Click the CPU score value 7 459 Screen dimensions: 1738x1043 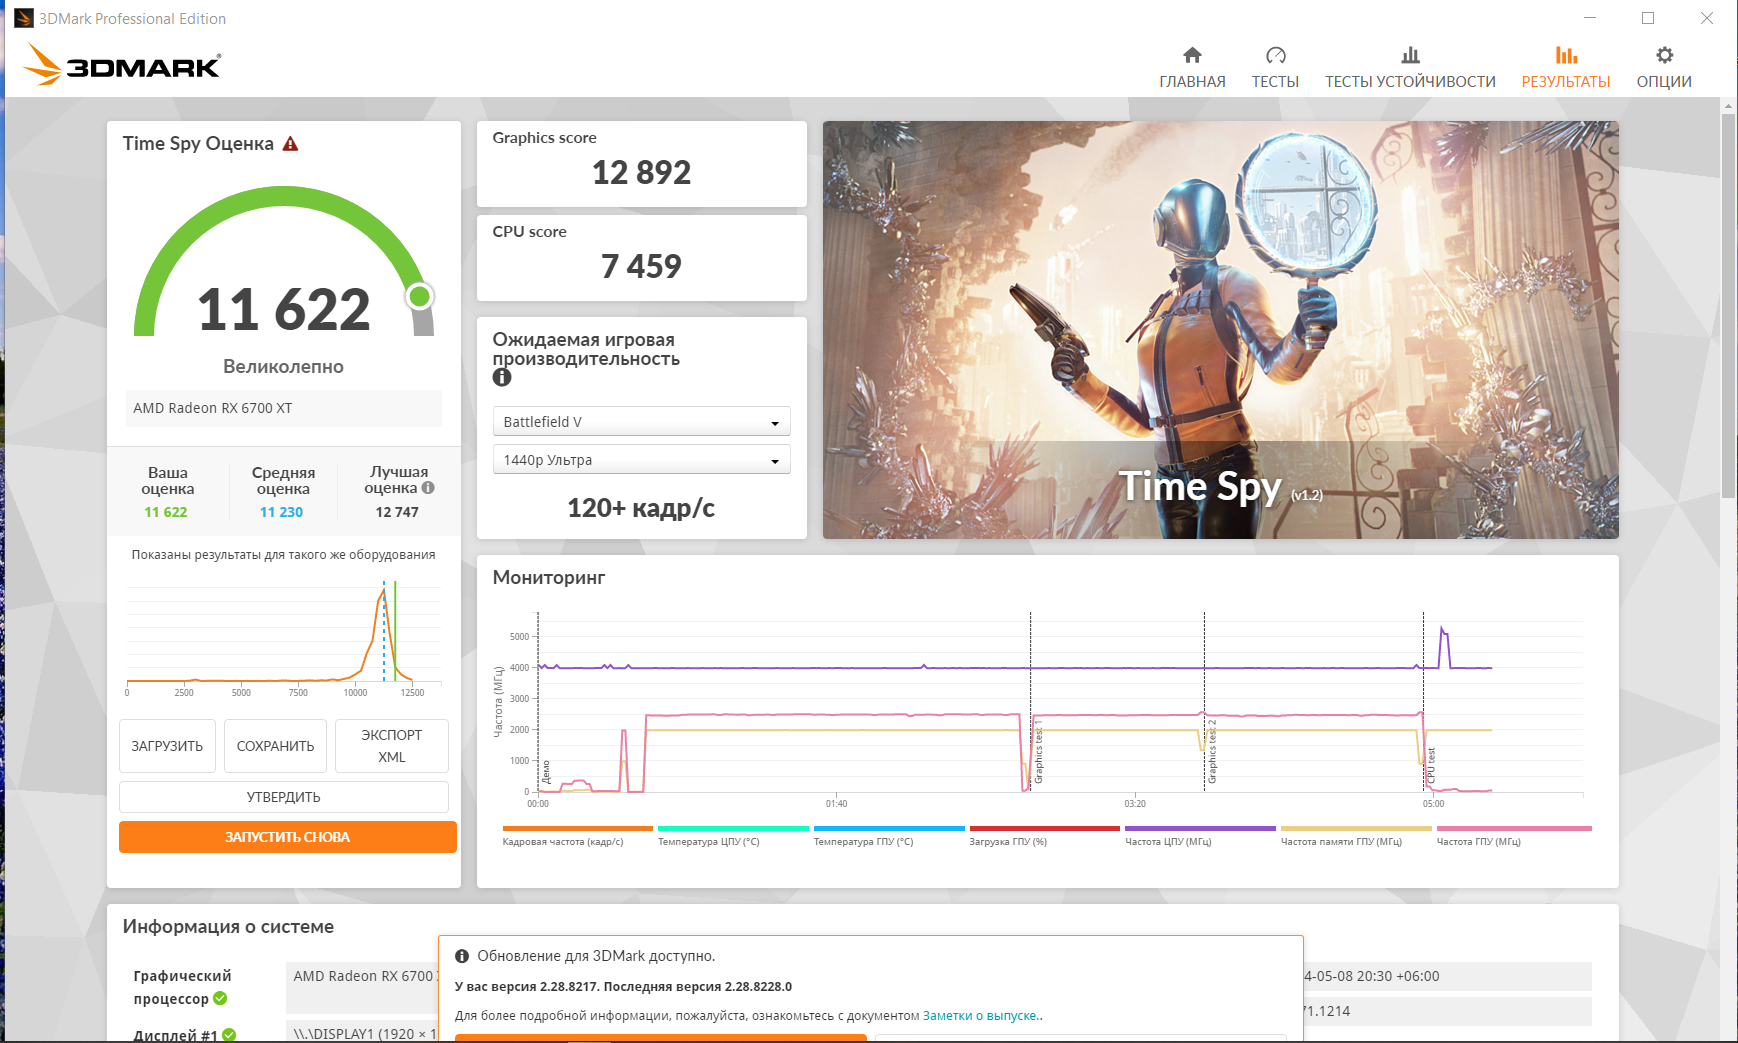click(642, 266)
